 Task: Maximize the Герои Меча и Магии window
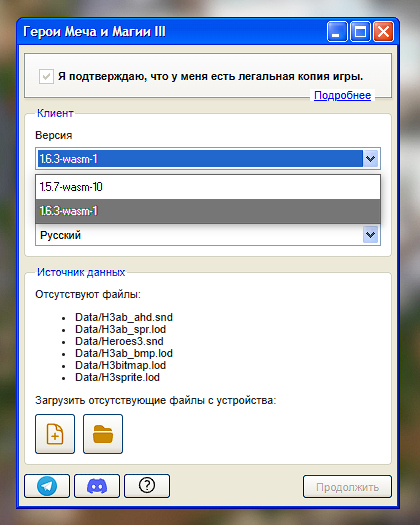(x=360, y=32)
